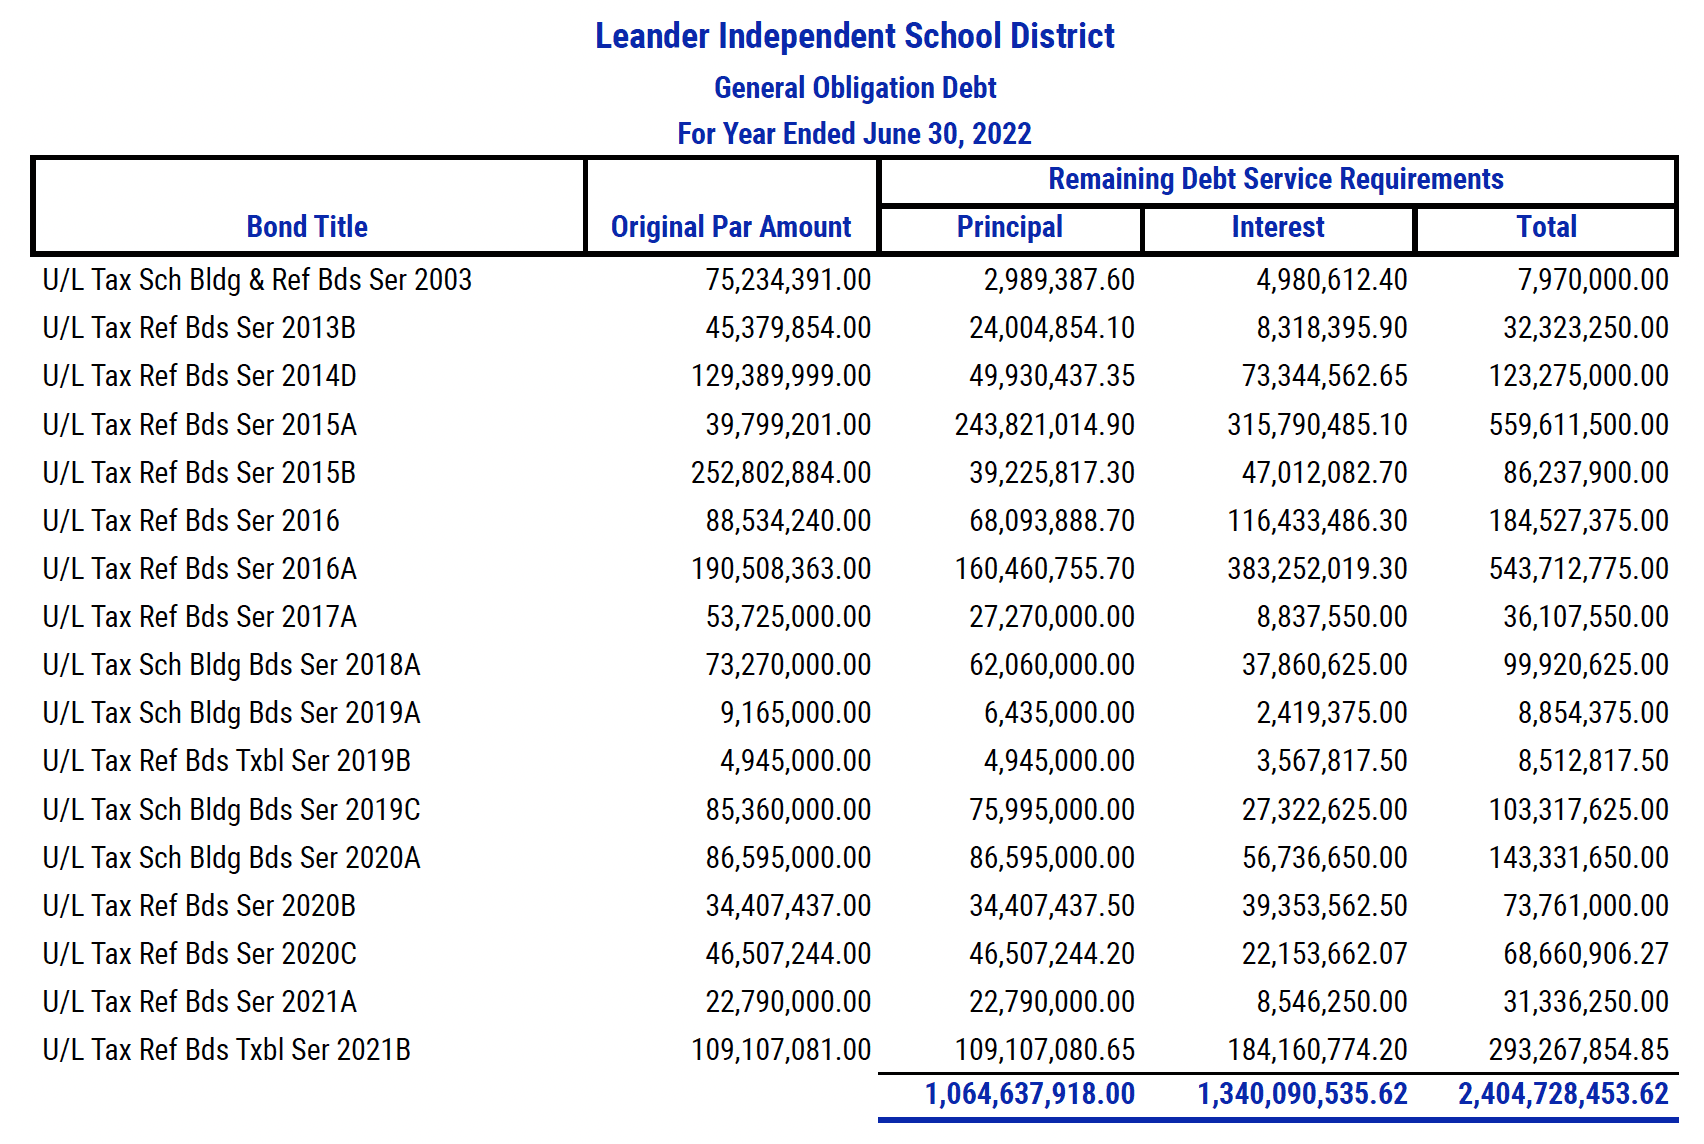Image resolution: width=1704 pixels, height=1144 pixels.
Task: Click the General Obligation Debt subtitle
Action: 855,88
